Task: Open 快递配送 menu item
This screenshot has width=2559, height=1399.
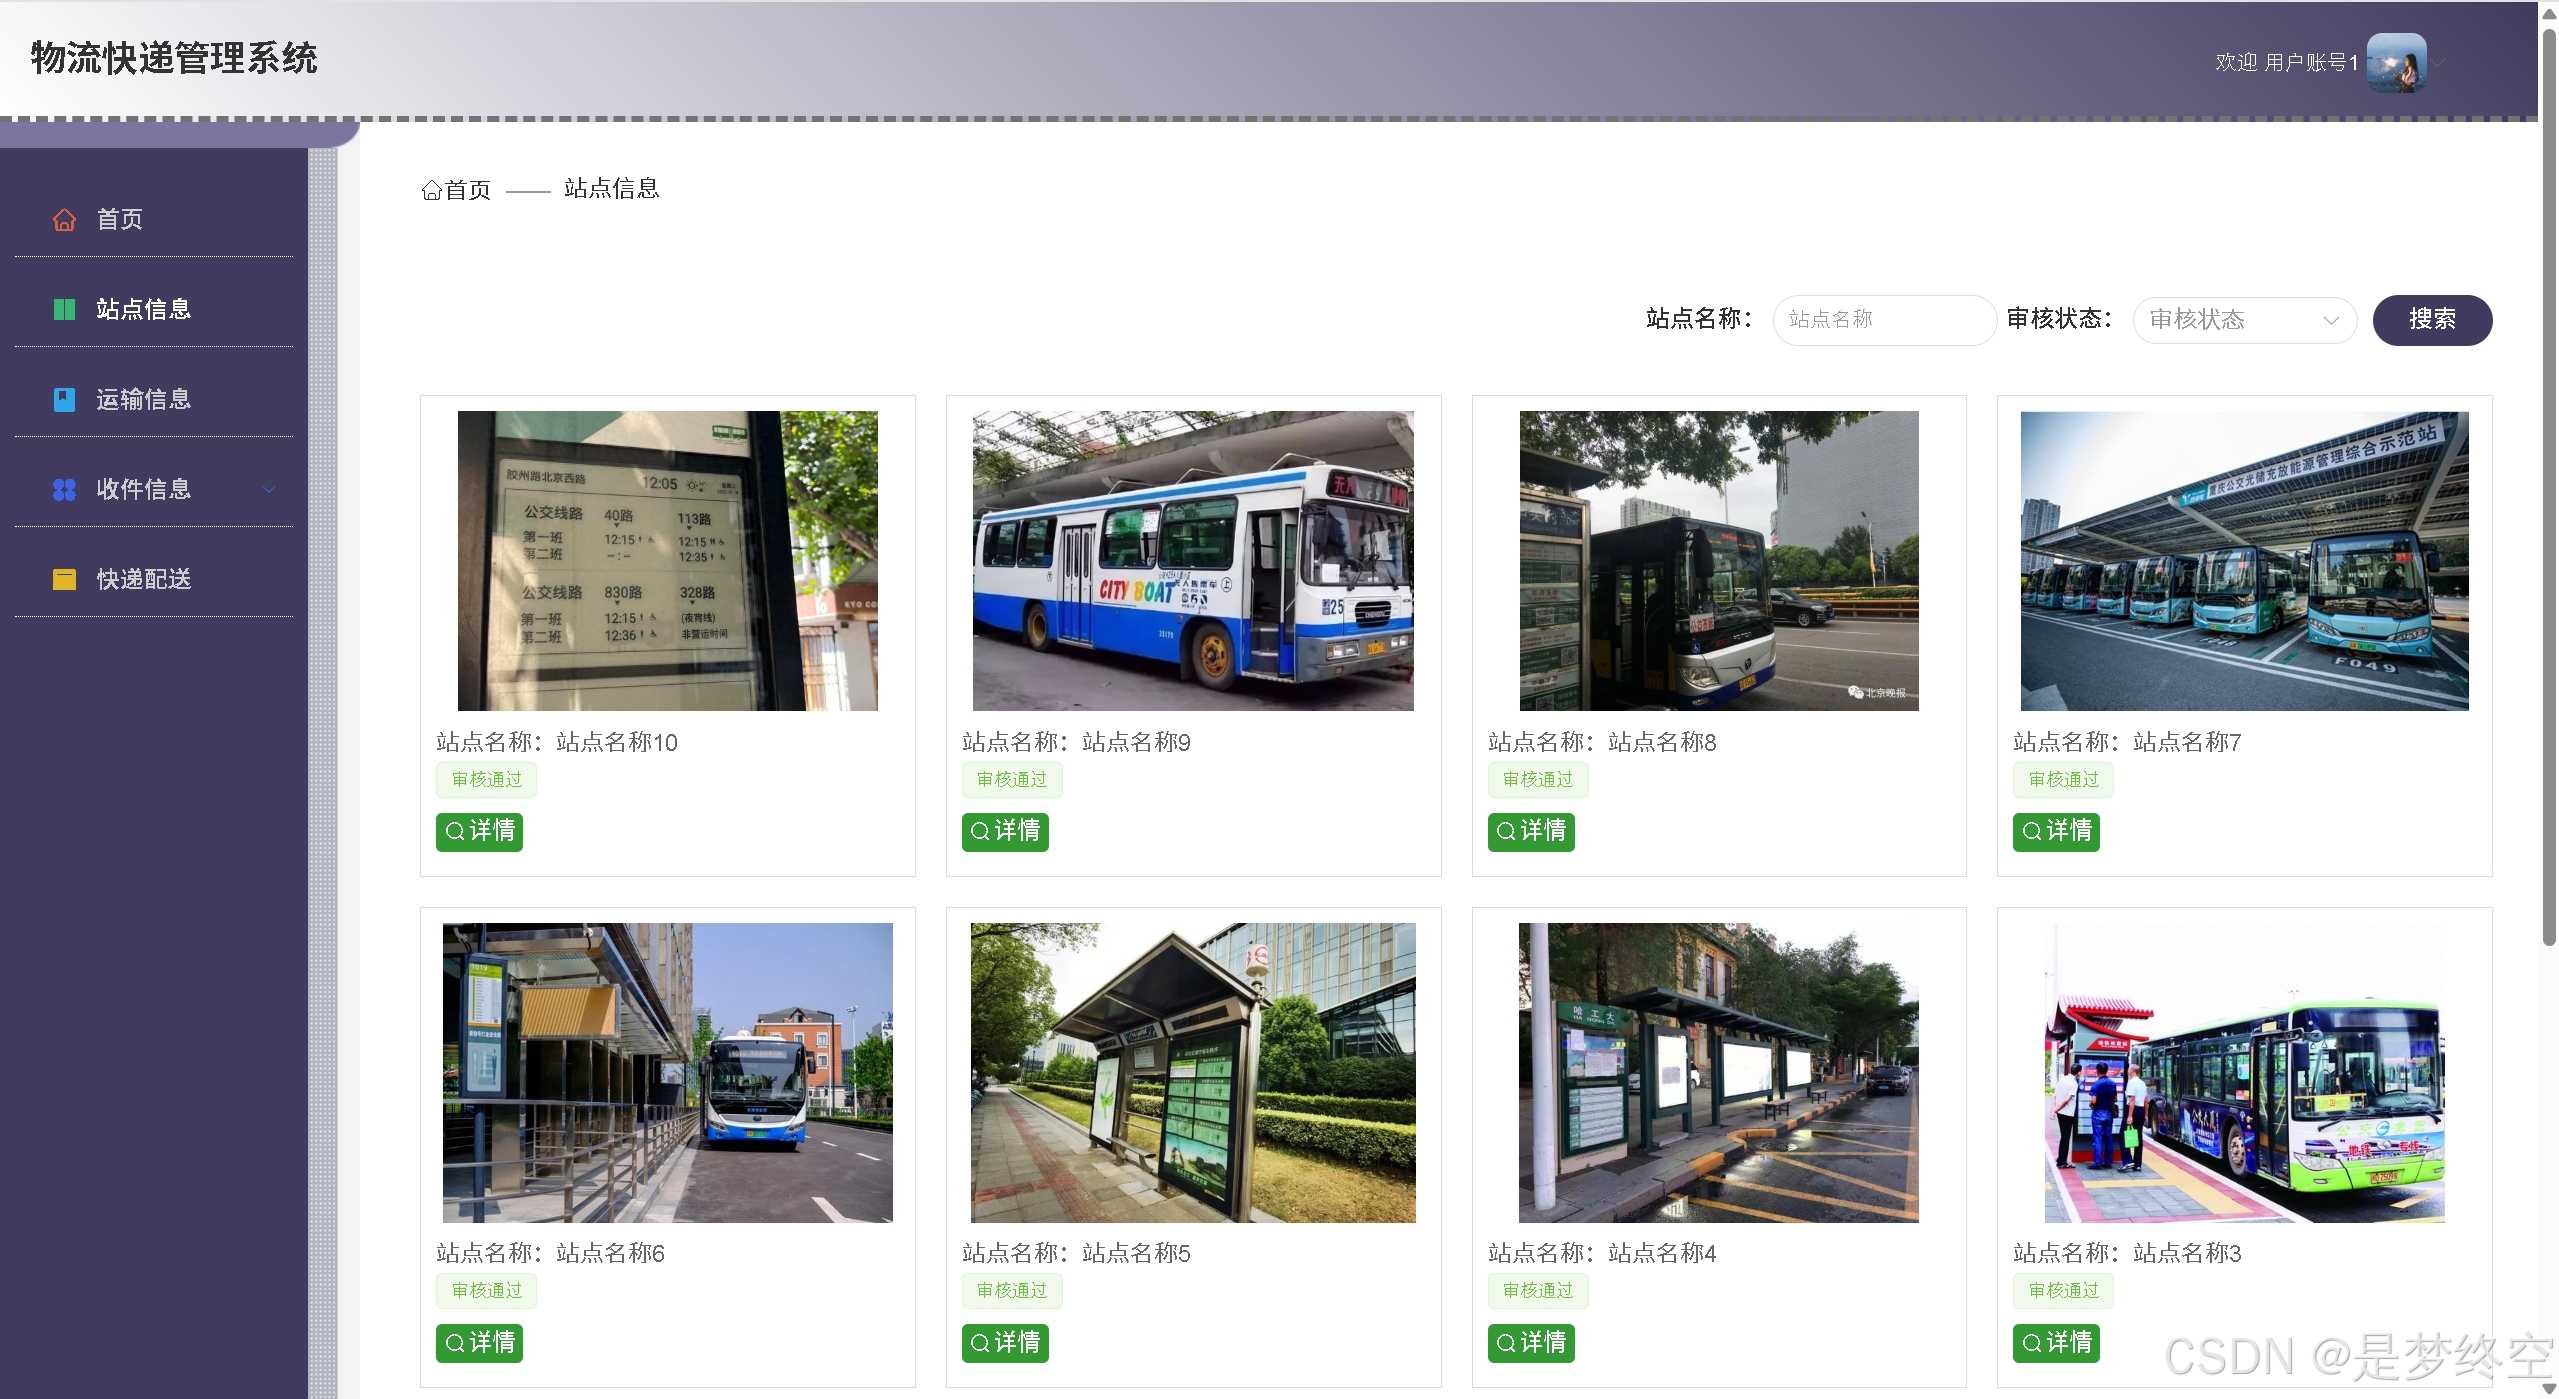Action: click(x=143, y=580)
